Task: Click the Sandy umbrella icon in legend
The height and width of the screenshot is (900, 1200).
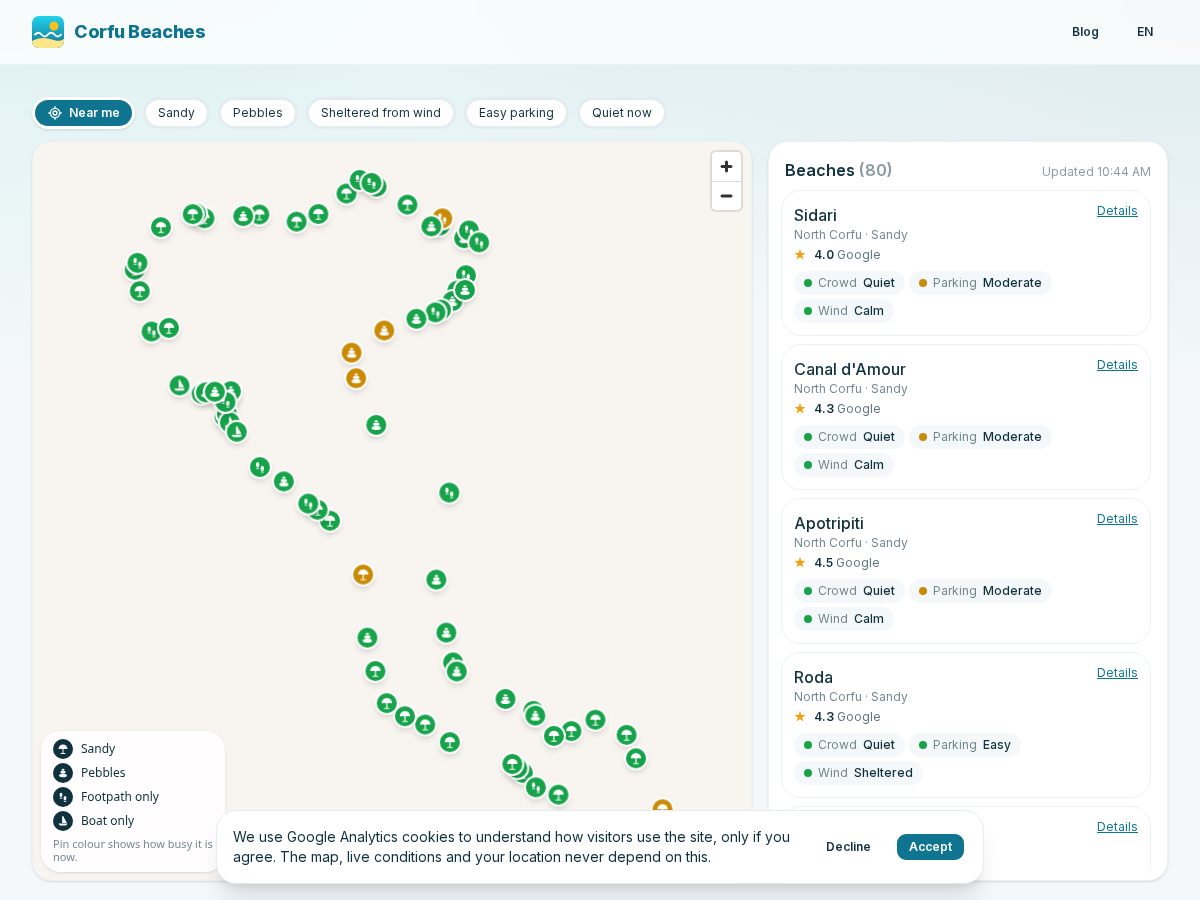Action: (63, 749)
